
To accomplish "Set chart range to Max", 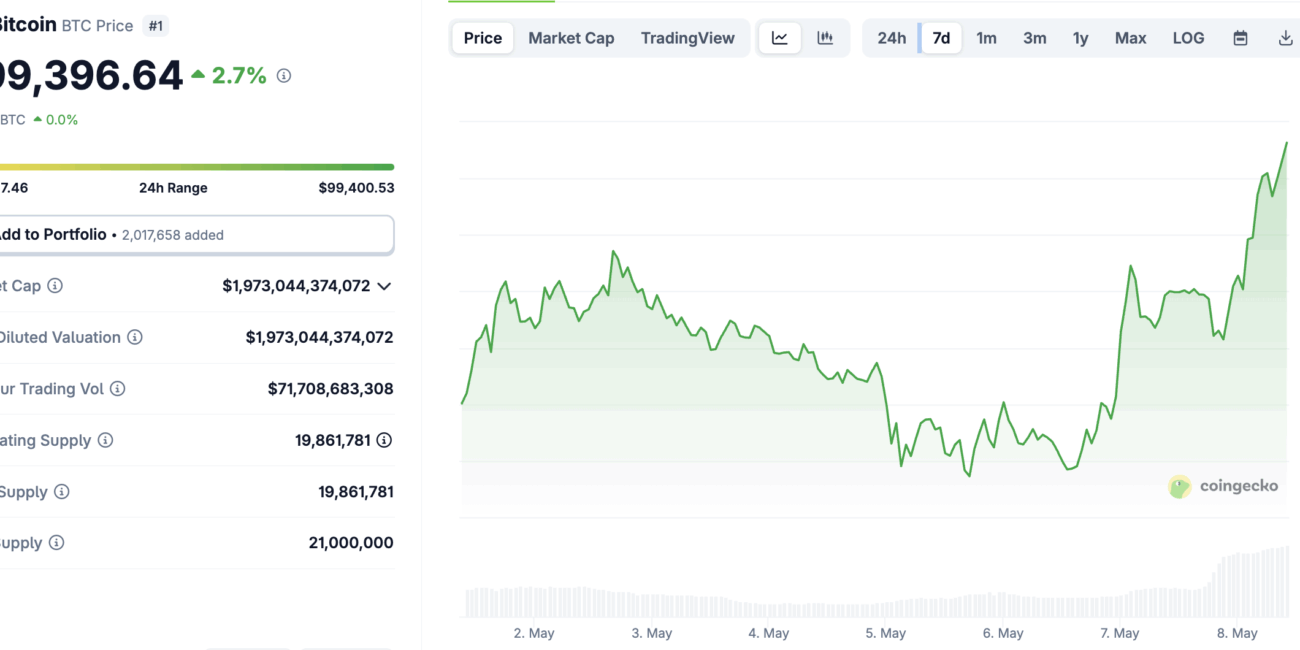I will 1131,38.
